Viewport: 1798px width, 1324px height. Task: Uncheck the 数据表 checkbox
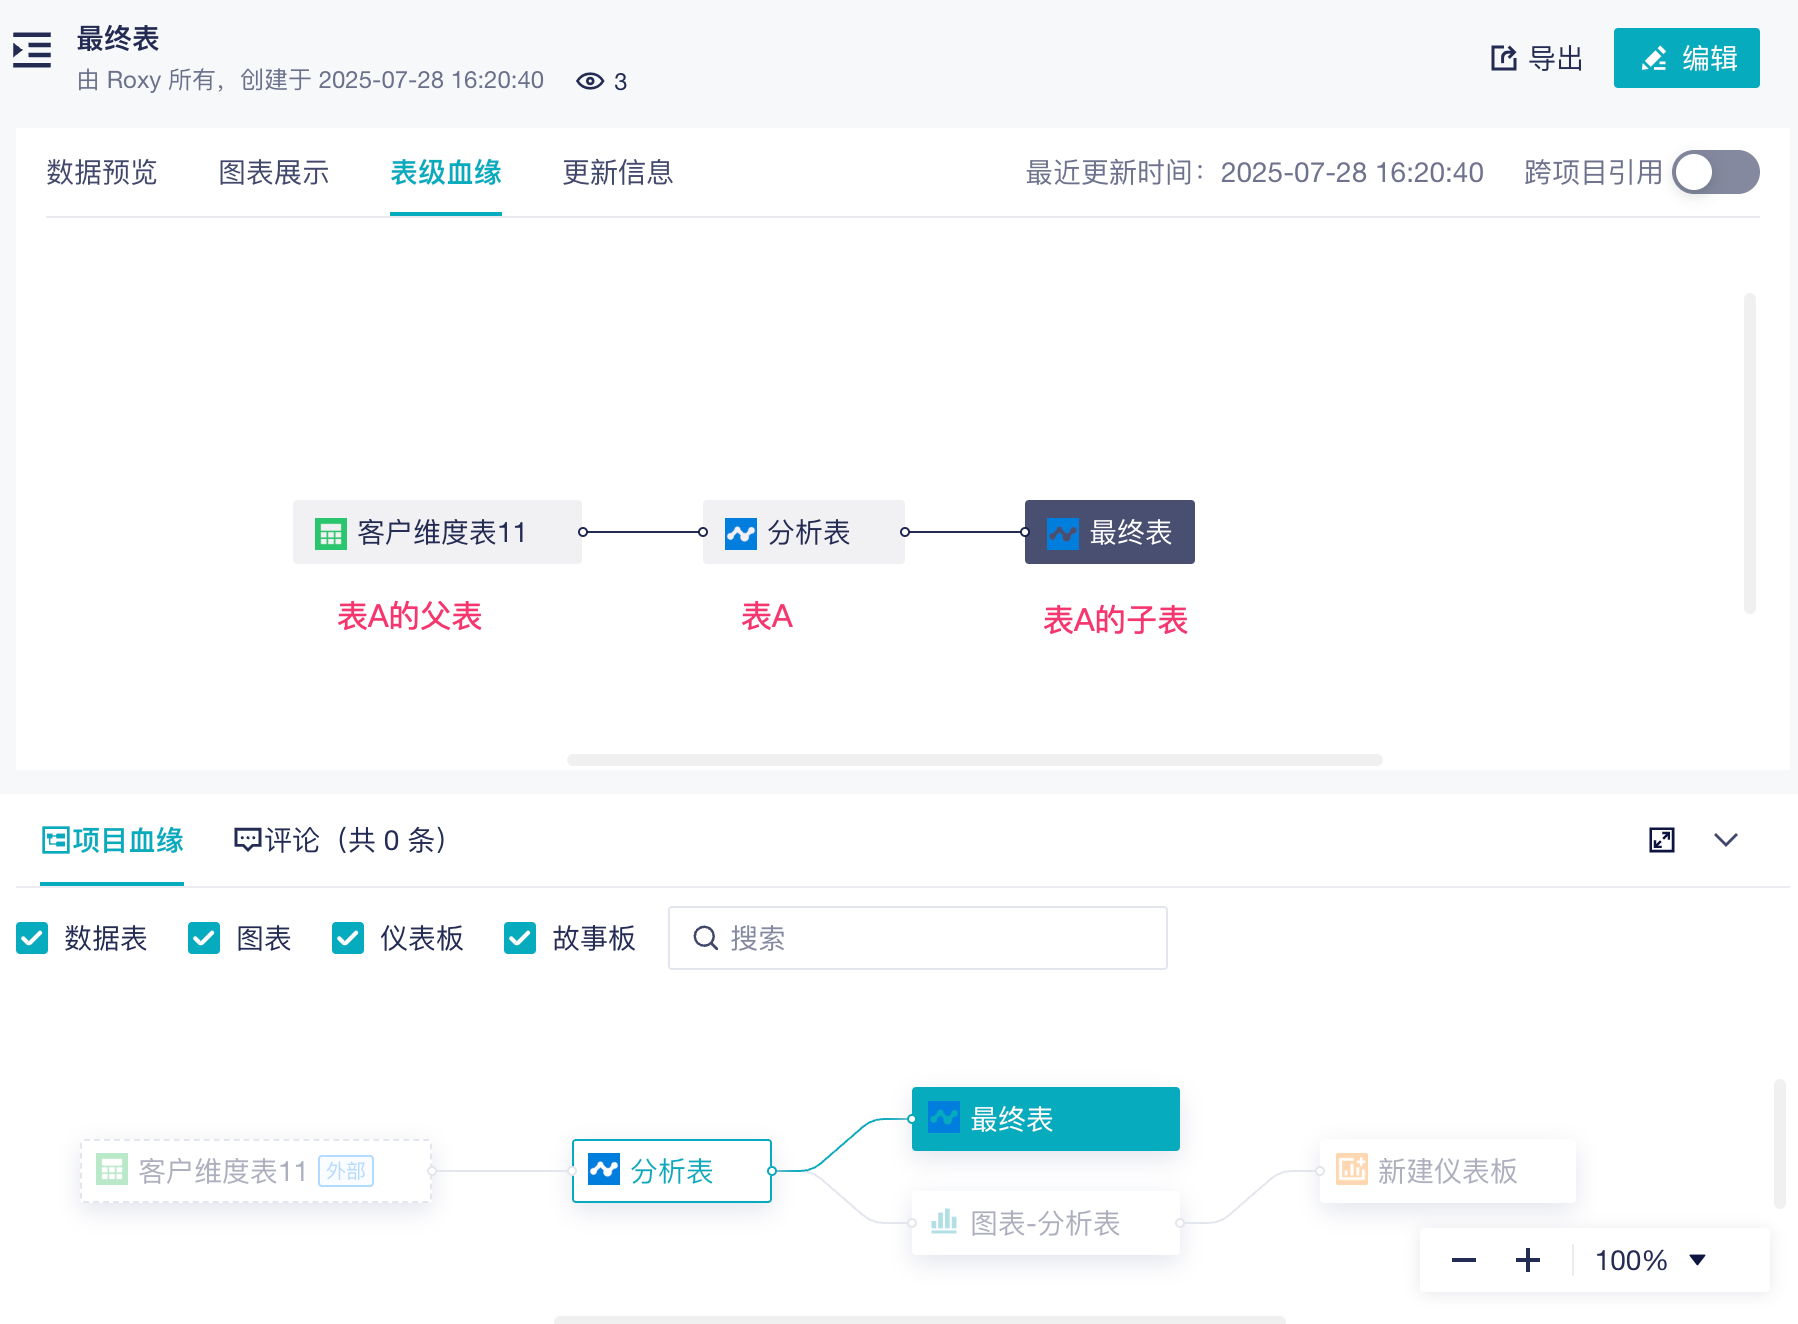(x=32, y=938)
